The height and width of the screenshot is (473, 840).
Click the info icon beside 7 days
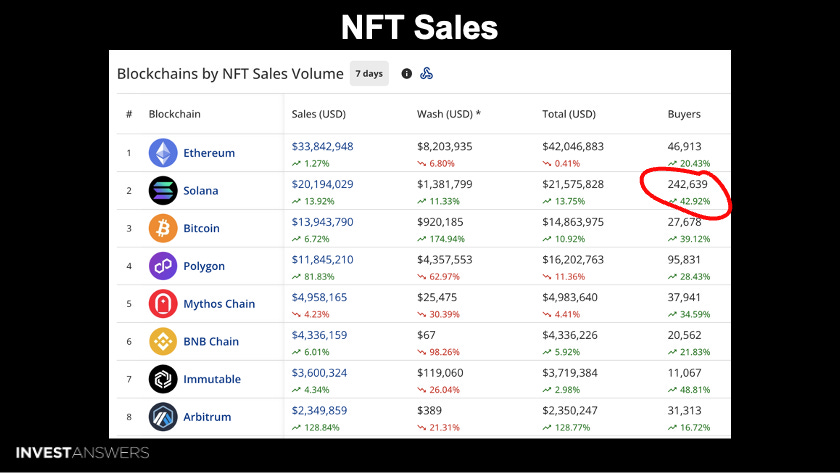(407, 73)
